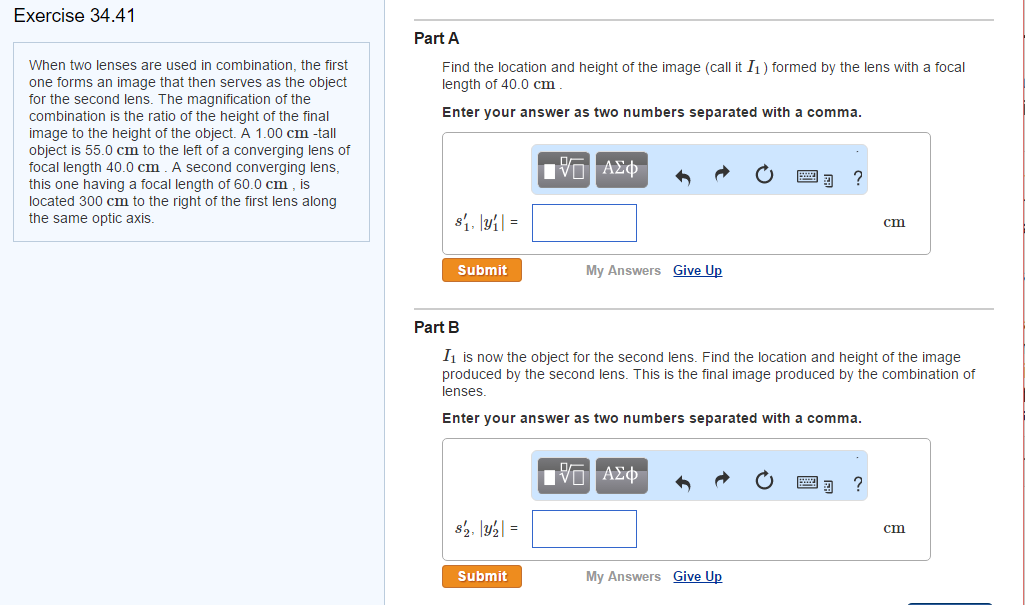Click Give Up for Part B
The image size is (1025, 605).
pyautogui.click(x=697, y=576)
